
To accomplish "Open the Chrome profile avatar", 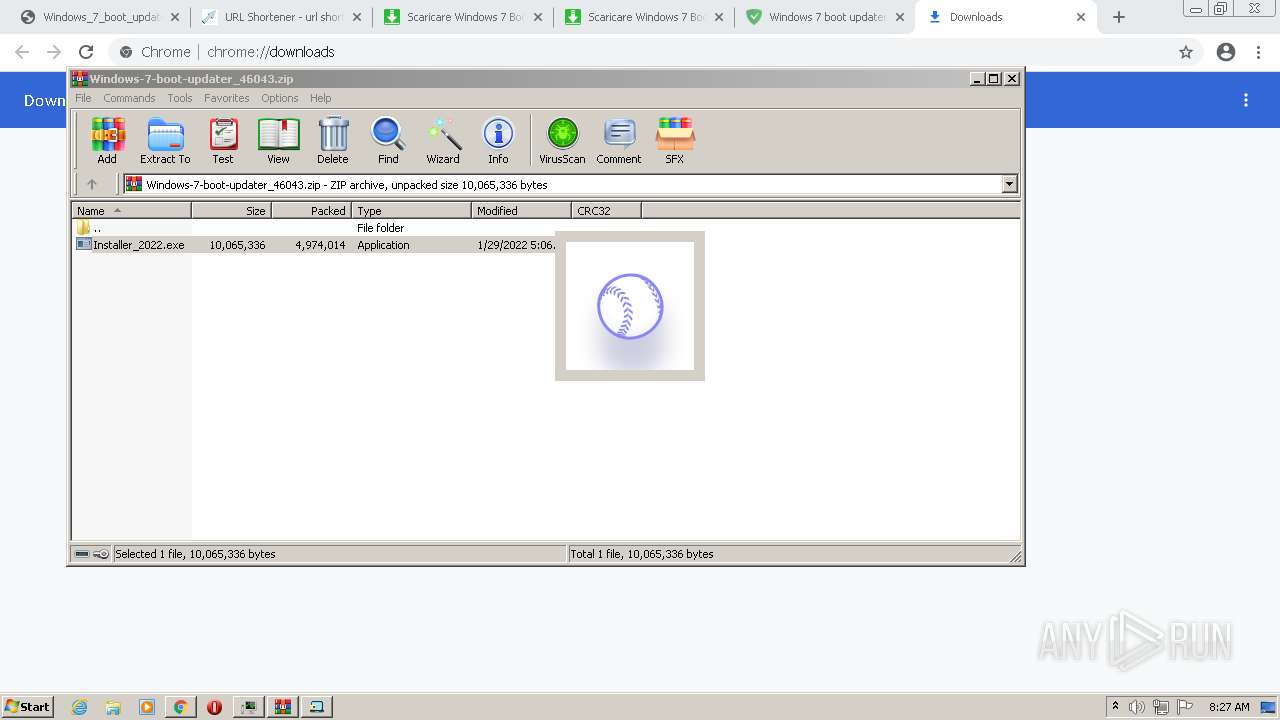I will 1226,52.
